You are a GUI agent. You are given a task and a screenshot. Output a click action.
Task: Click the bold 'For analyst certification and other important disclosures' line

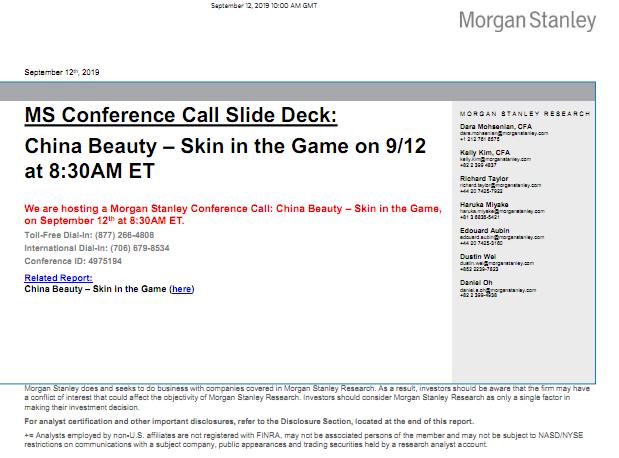[x=249, y=422]
